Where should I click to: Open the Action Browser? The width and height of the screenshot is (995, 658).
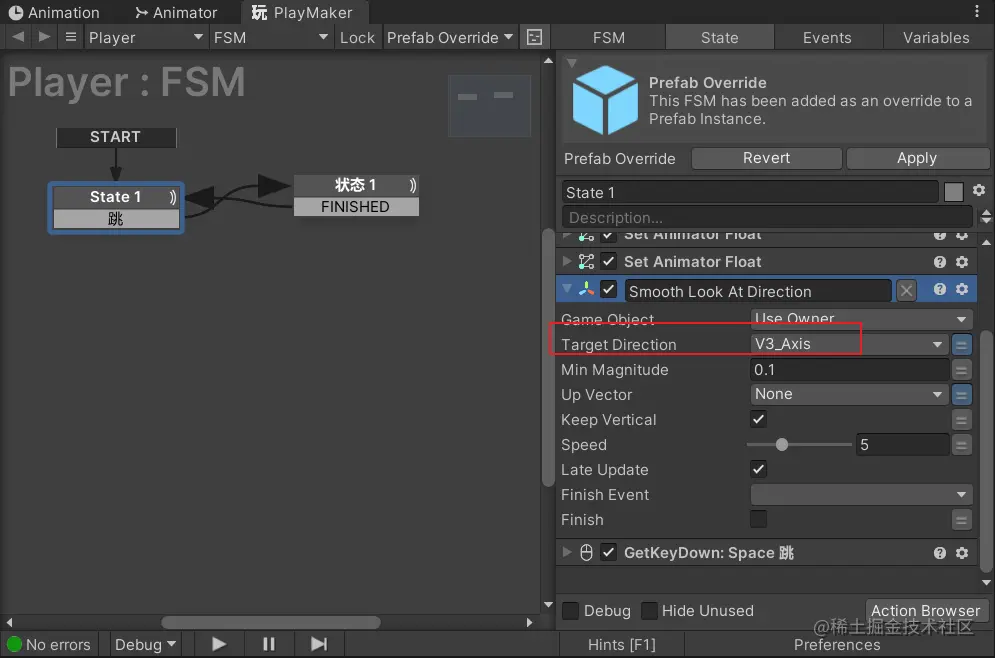tap(926, 610)
